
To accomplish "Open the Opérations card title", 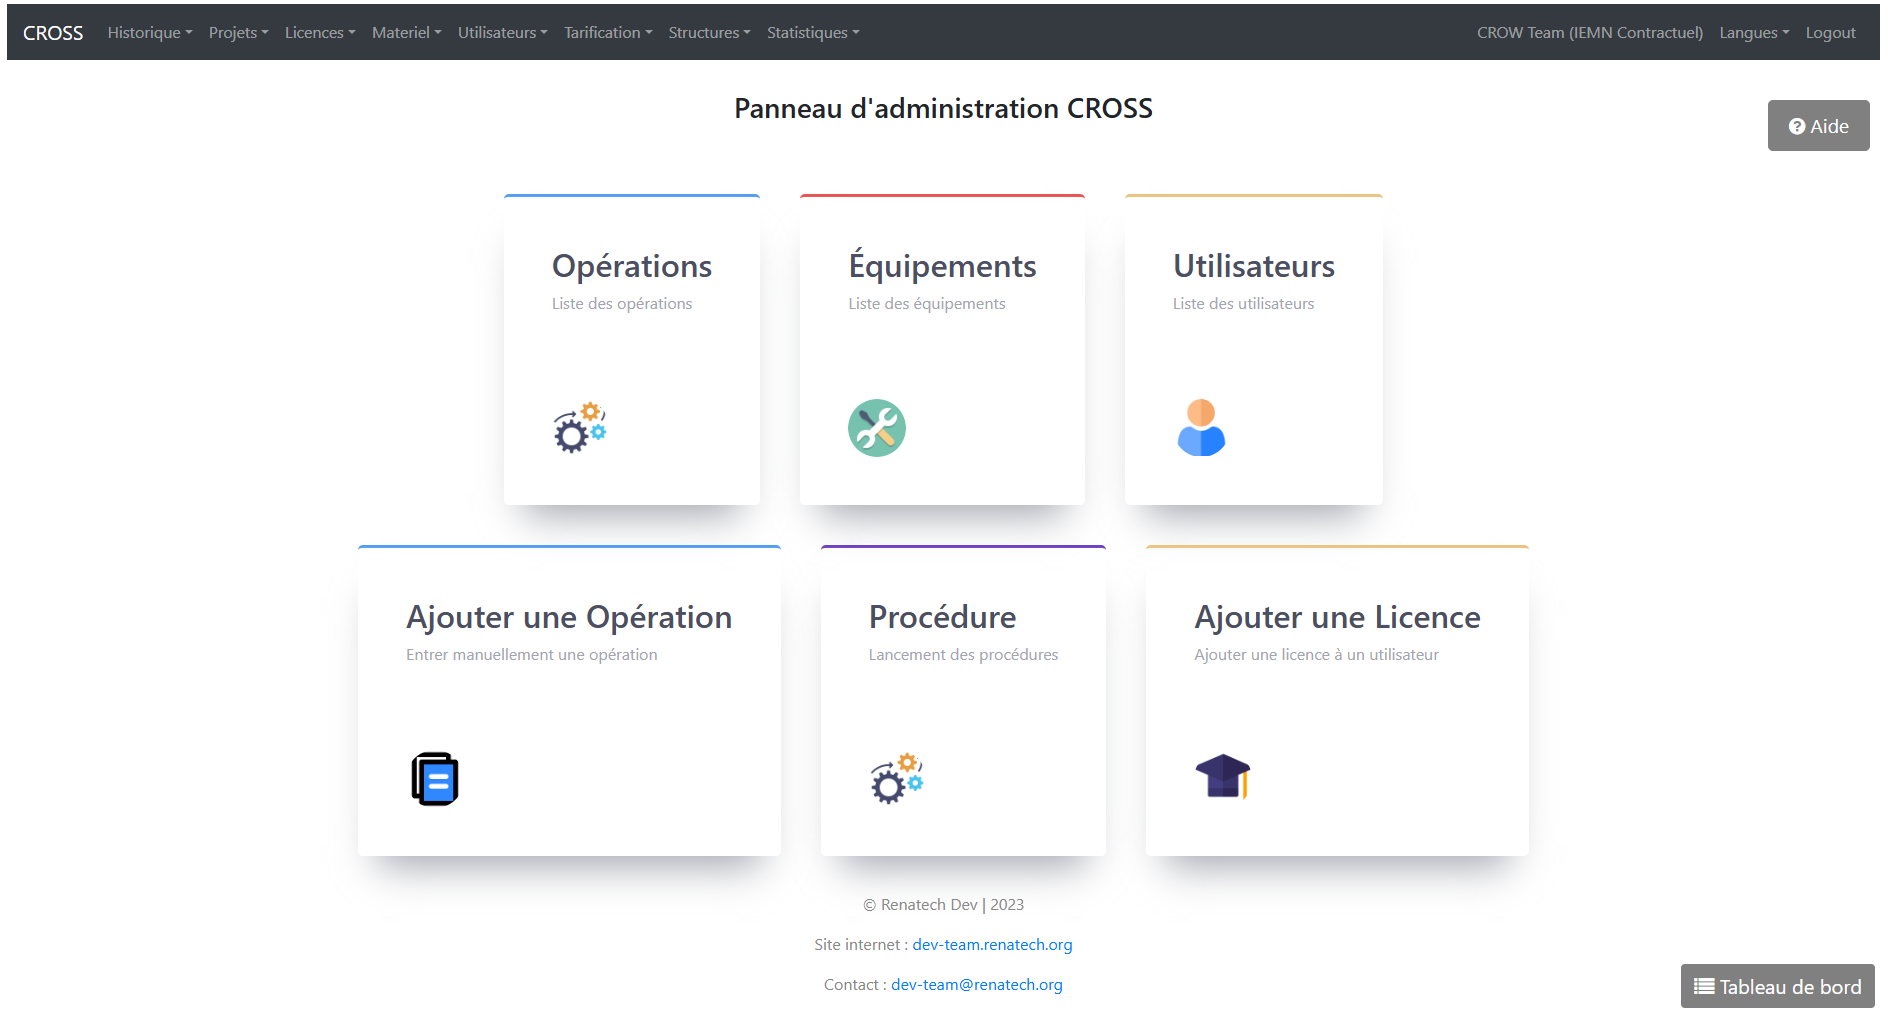I will pos(632,266).
